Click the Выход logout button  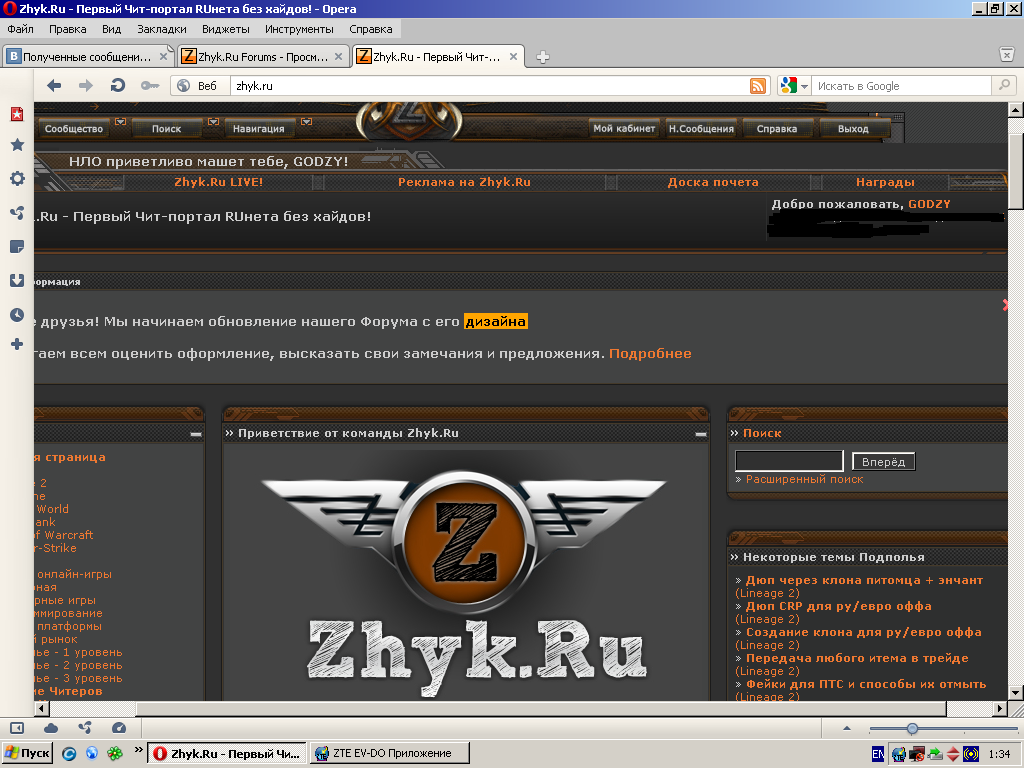[x=853, y=129]
